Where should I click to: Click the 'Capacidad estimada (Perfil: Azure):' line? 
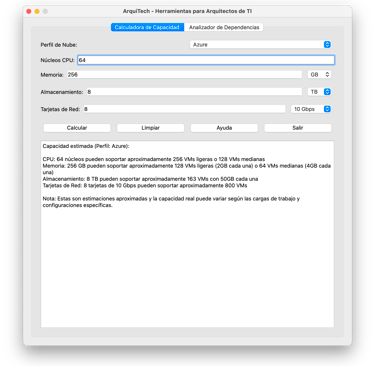pyautogui.click(x=86, y=146)
